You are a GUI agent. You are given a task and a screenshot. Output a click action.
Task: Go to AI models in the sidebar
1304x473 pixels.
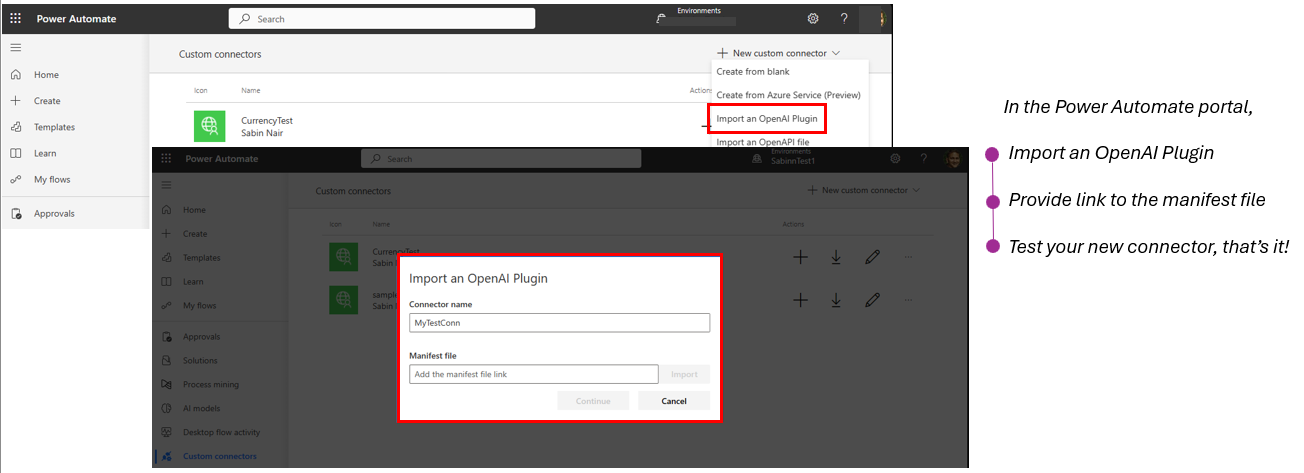coord(199,408)
